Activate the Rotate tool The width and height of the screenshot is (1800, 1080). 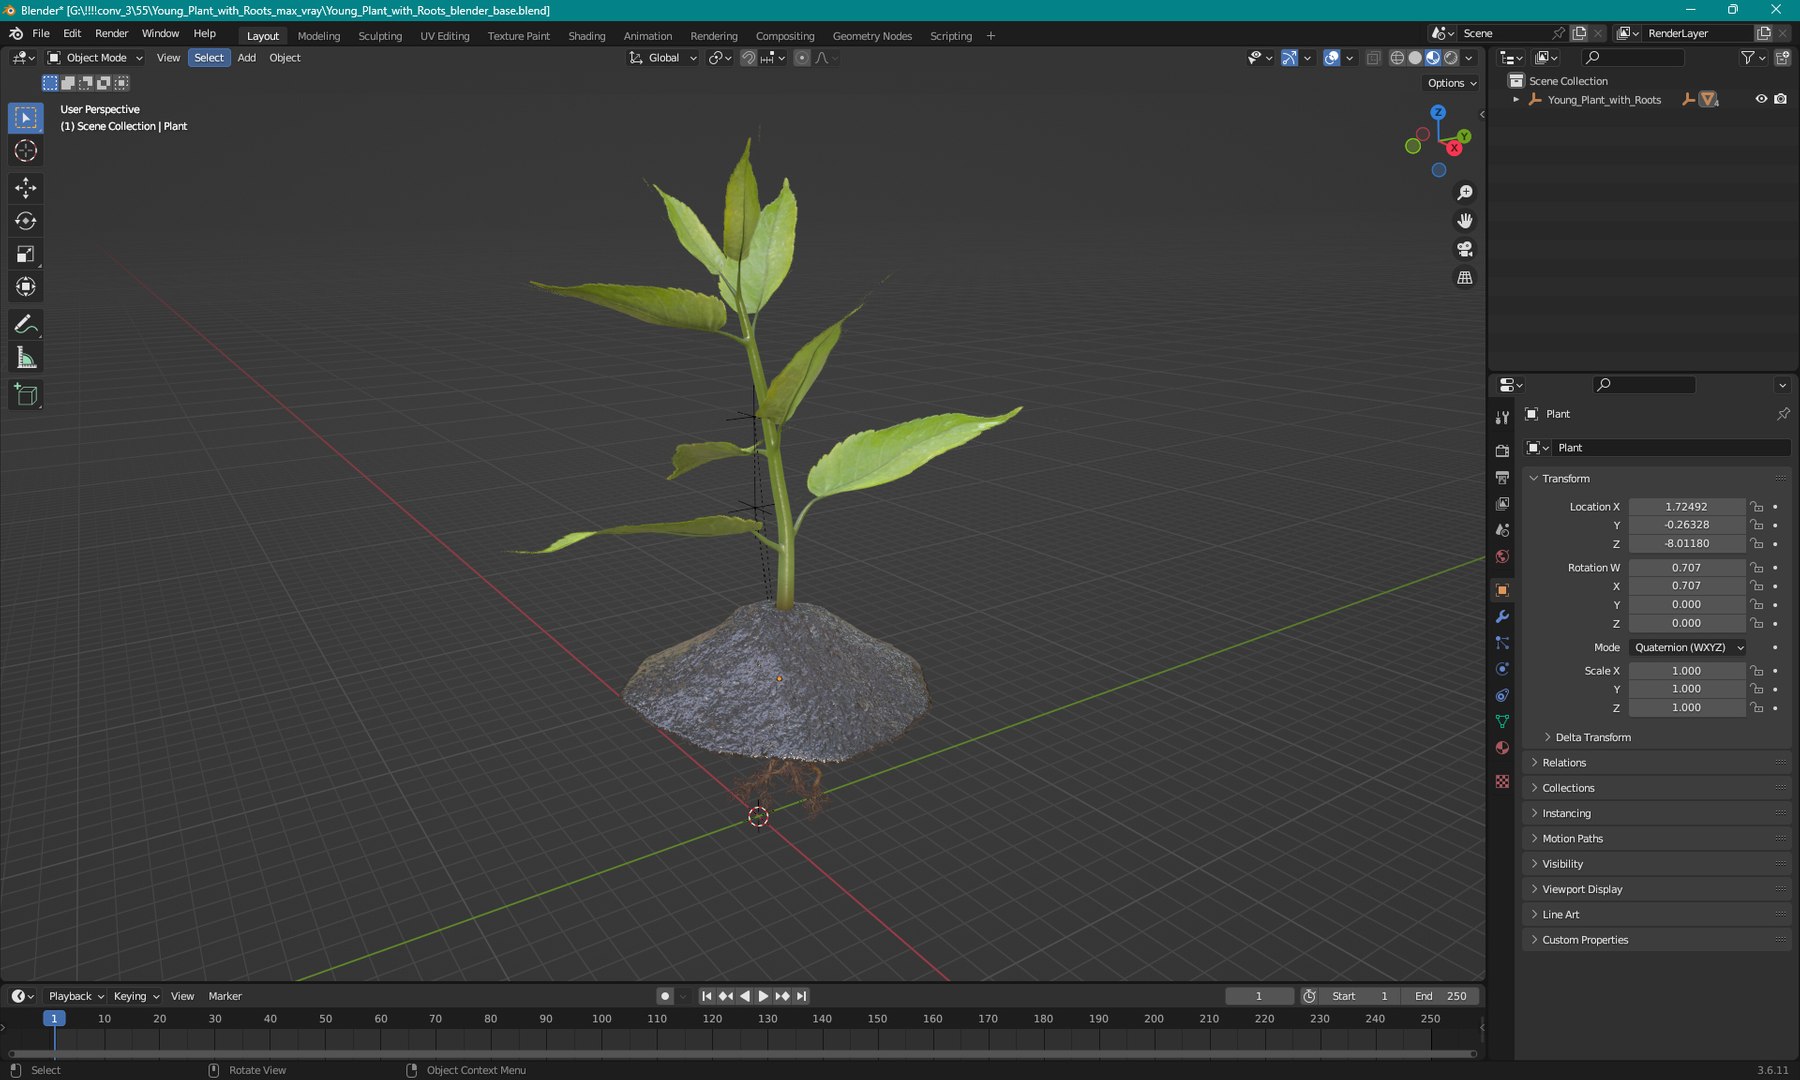26,221
